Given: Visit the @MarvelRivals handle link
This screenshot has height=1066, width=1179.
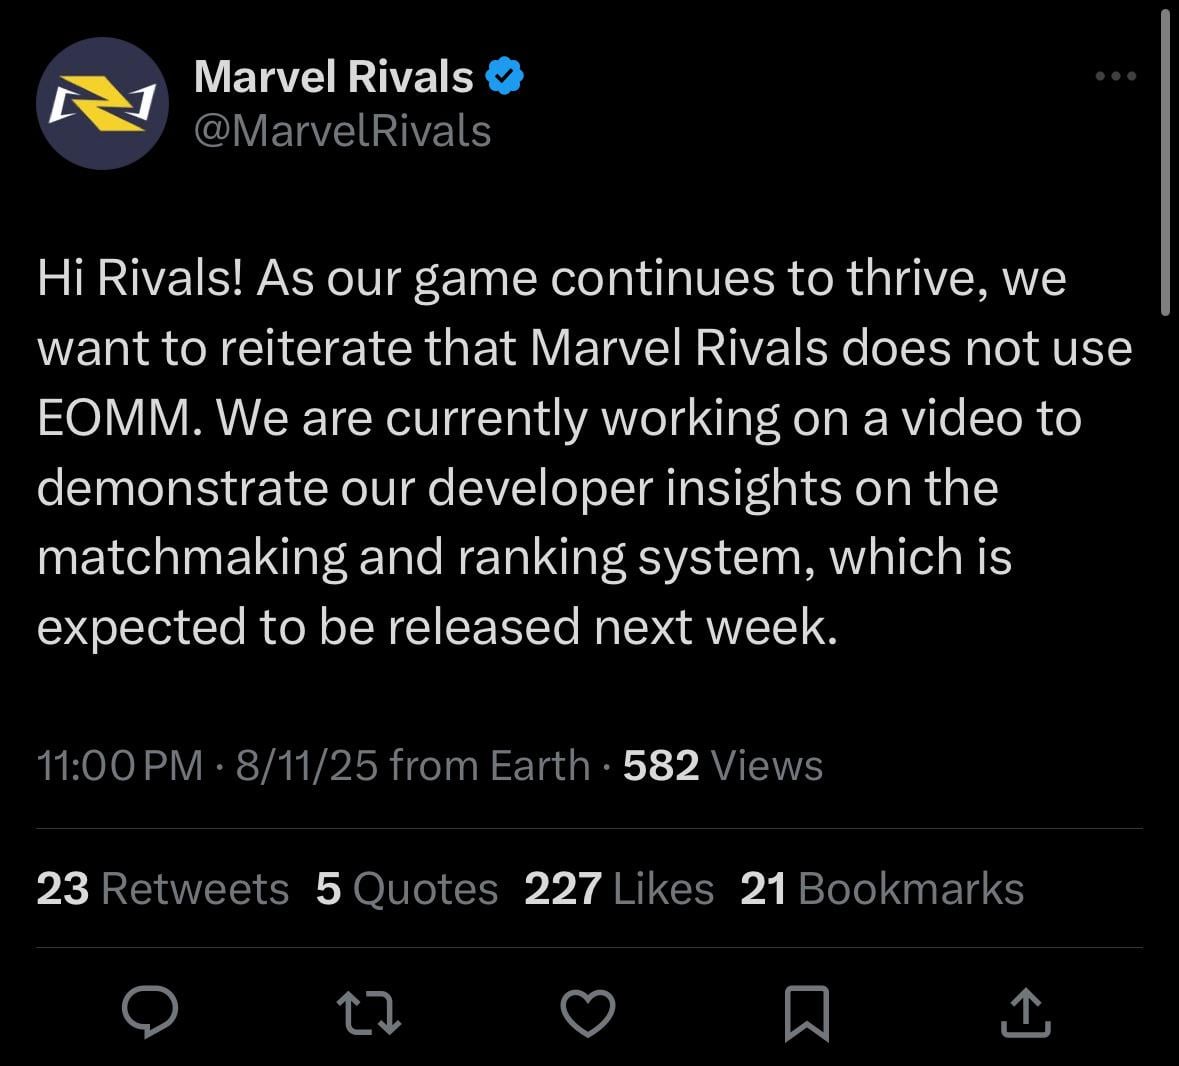Looking at the screenshot, I should click(x=343, y=131).
